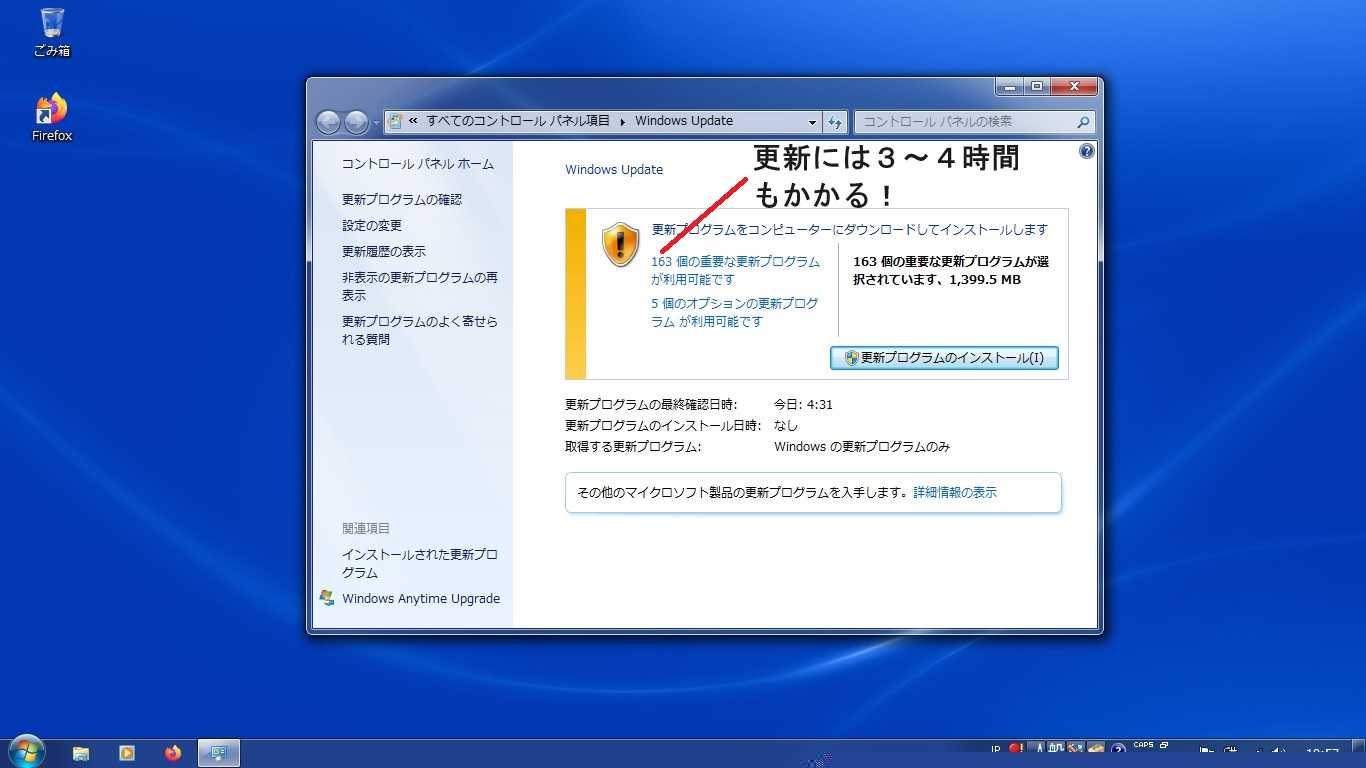Launch Windows Media Player from taskbar
Viewport: 1366px width, 768px height.
tap(127, 753)
